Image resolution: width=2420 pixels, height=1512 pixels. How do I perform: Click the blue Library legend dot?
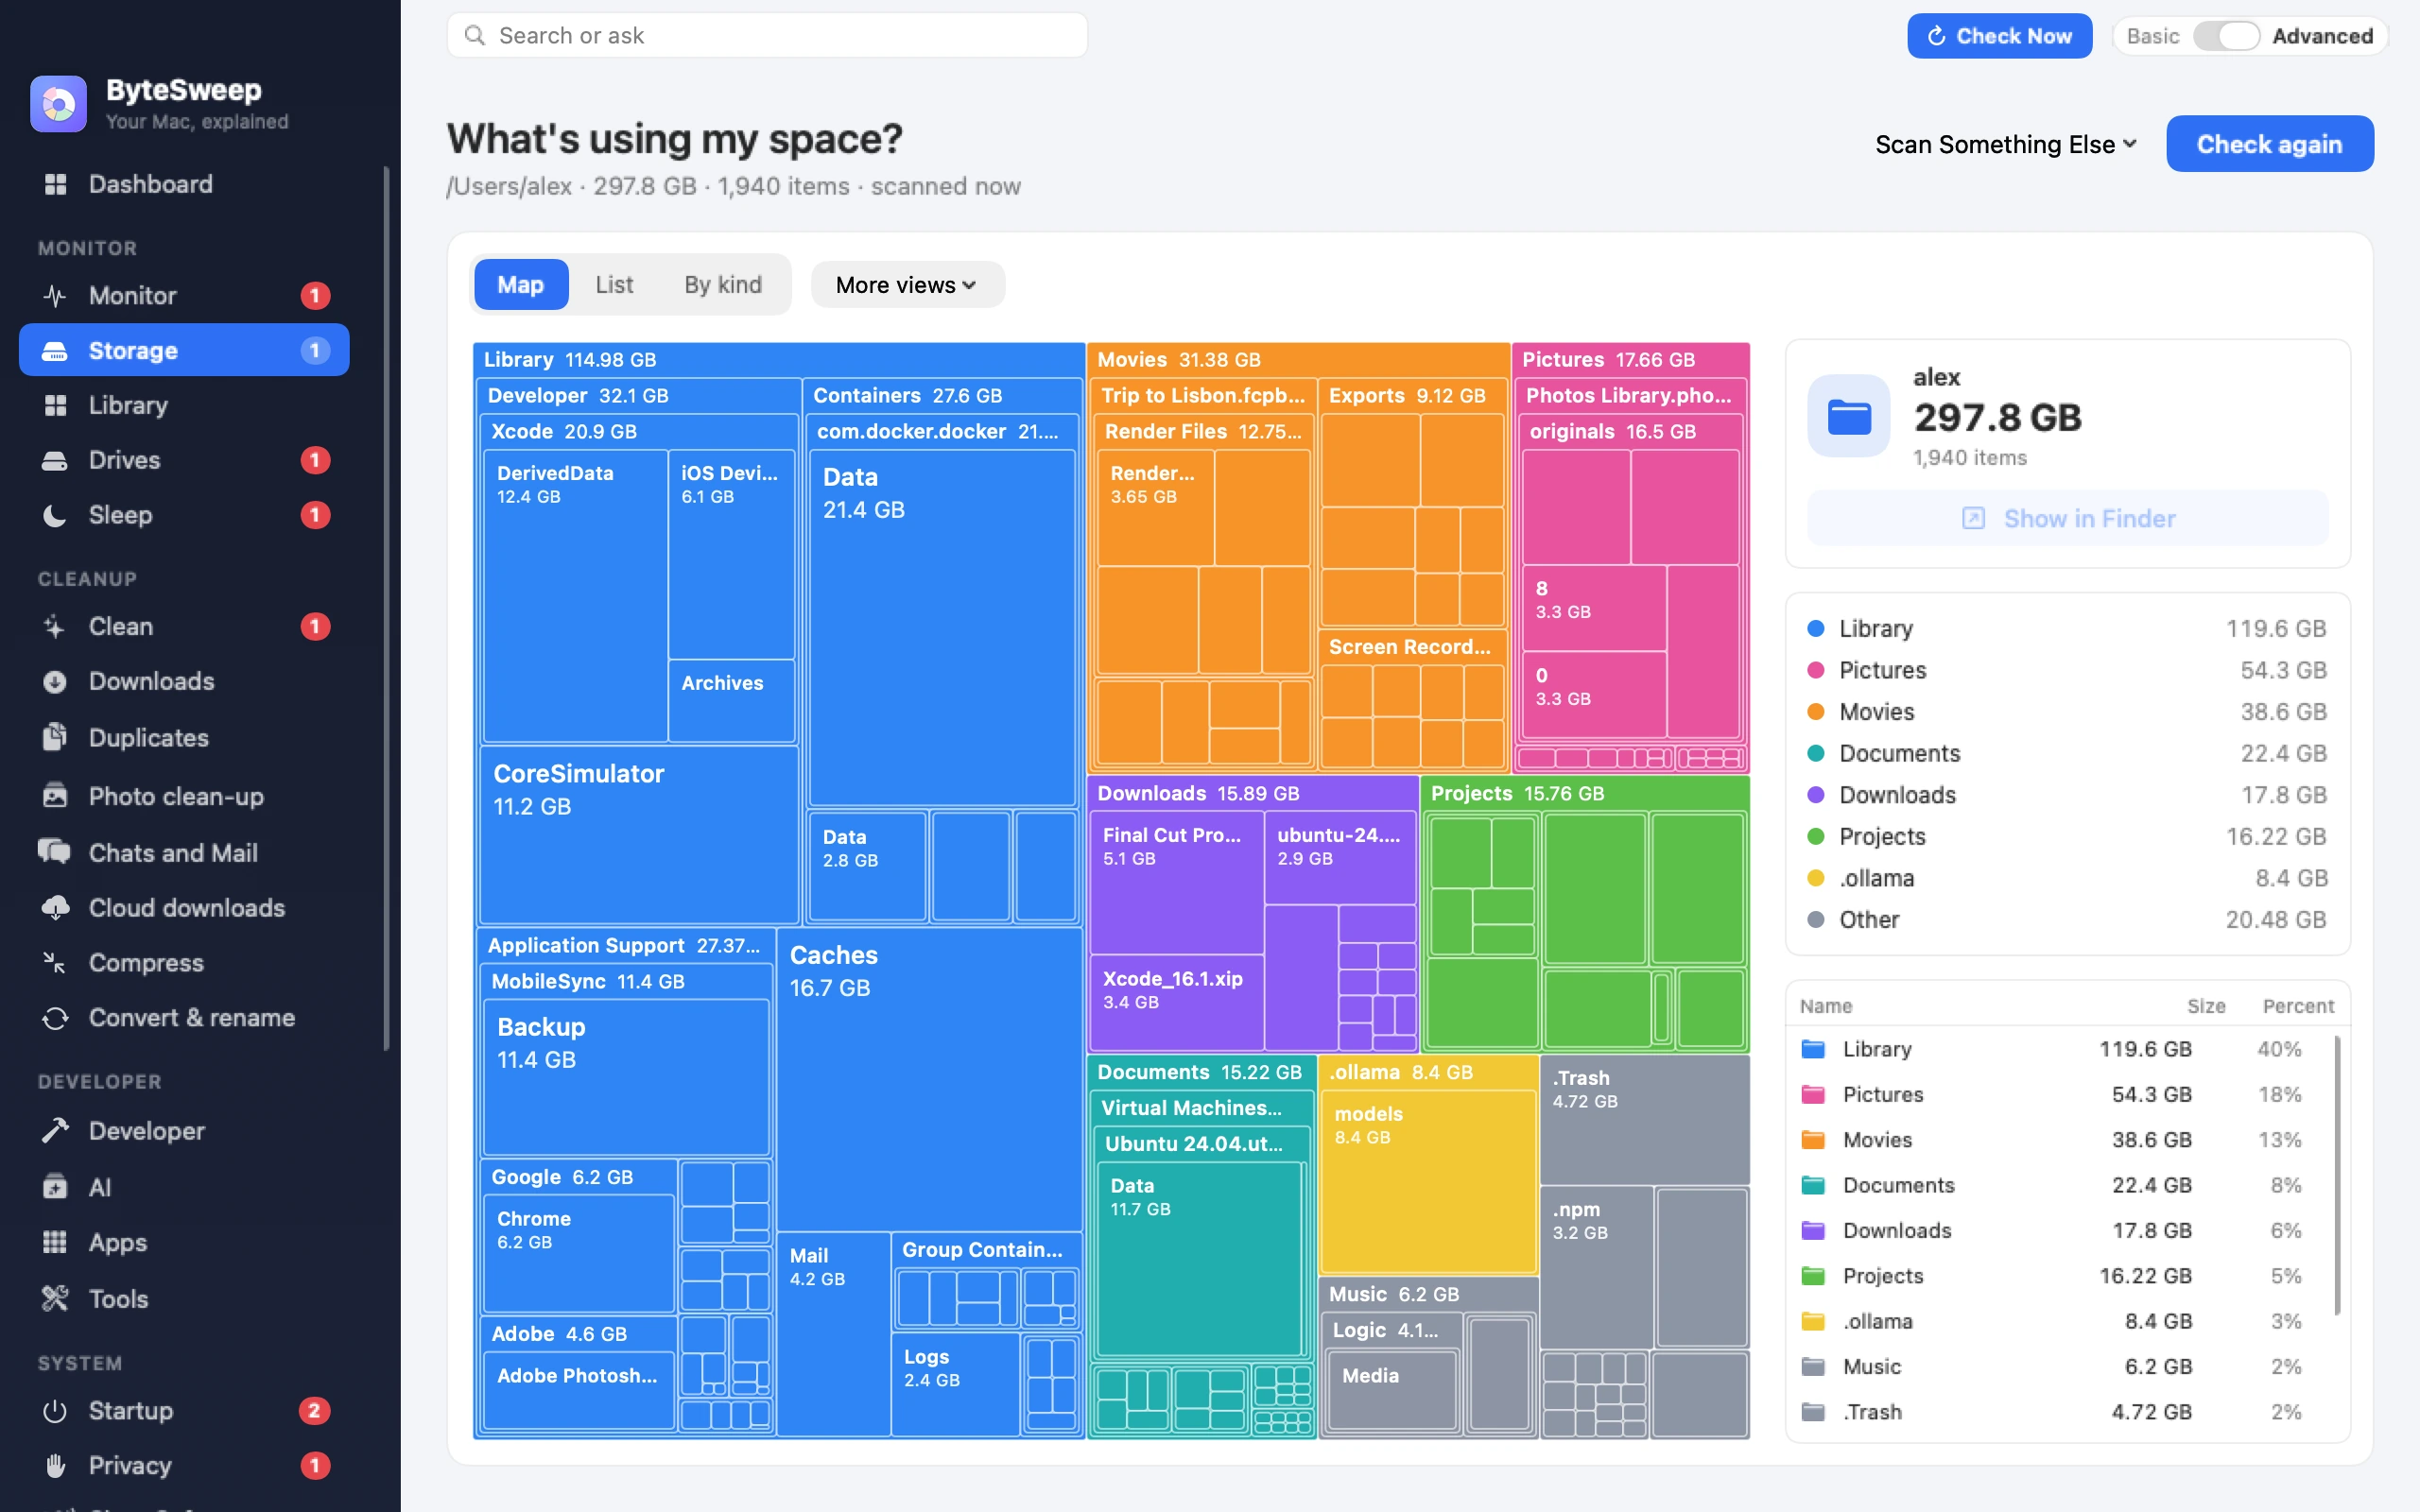click(x=1816, y=628)
